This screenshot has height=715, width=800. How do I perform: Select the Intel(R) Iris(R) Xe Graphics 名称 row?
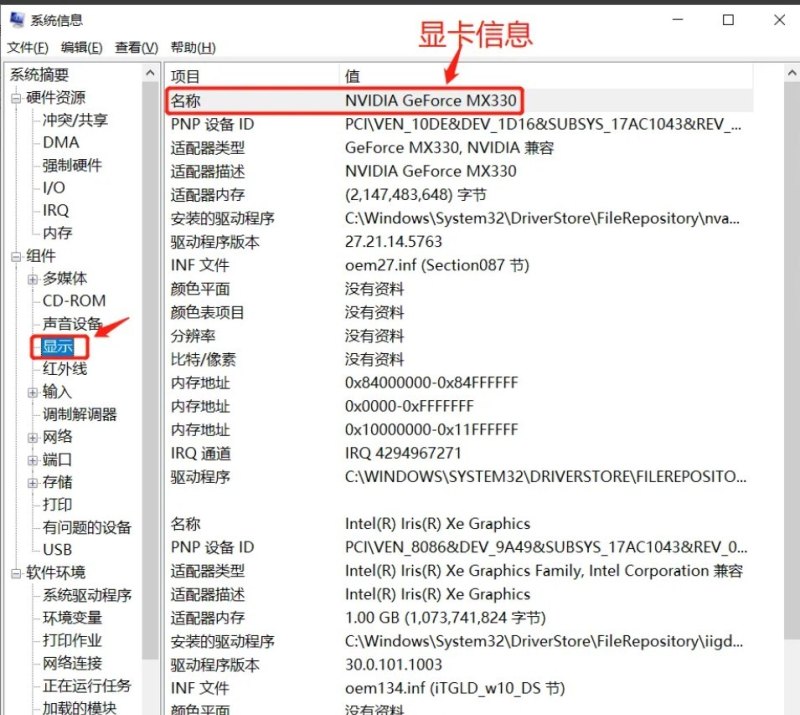459,524
